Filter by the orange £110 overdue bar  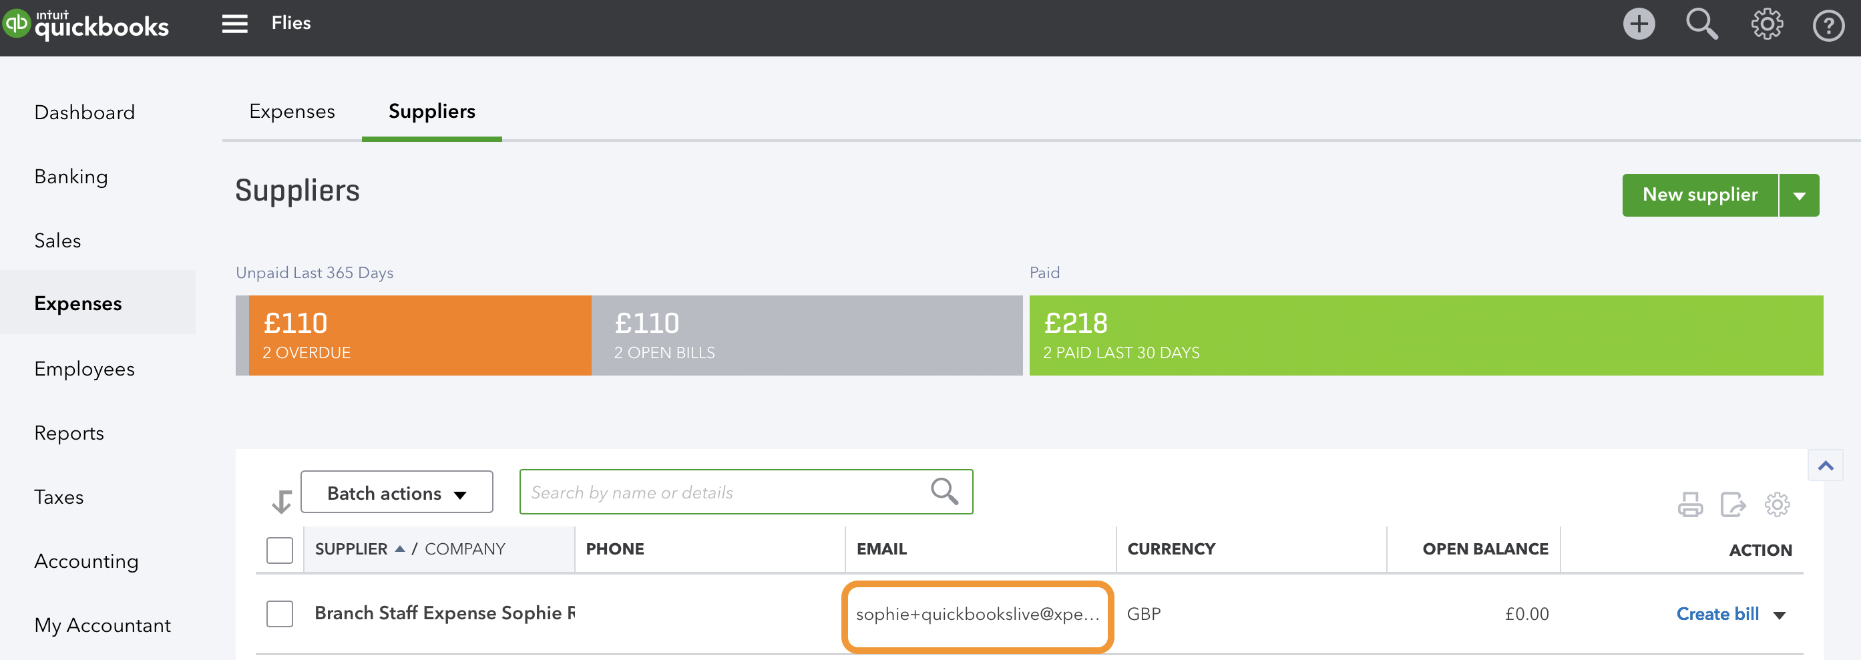tap(420, 336)
